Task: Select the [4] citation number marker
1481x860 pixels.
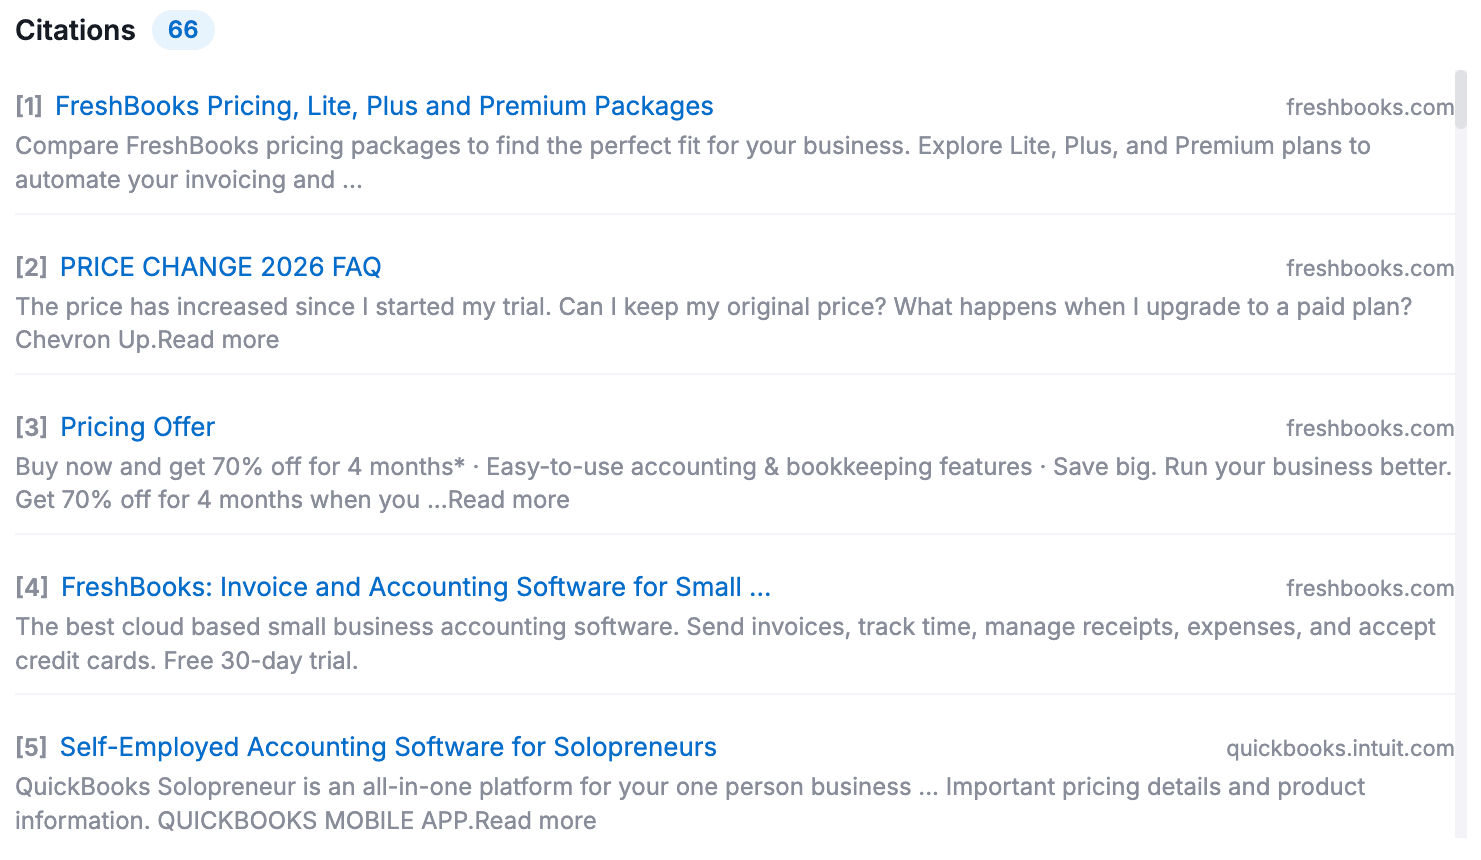Action: pyautogui.click(x=32, y=587)
